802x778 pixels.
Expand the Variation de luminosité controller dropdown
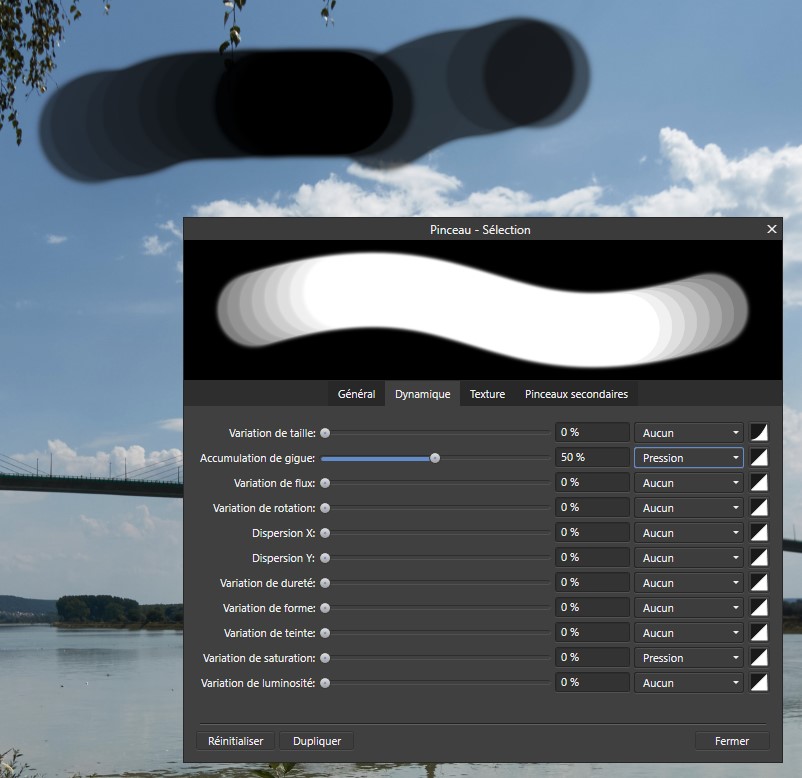(689, 683)
